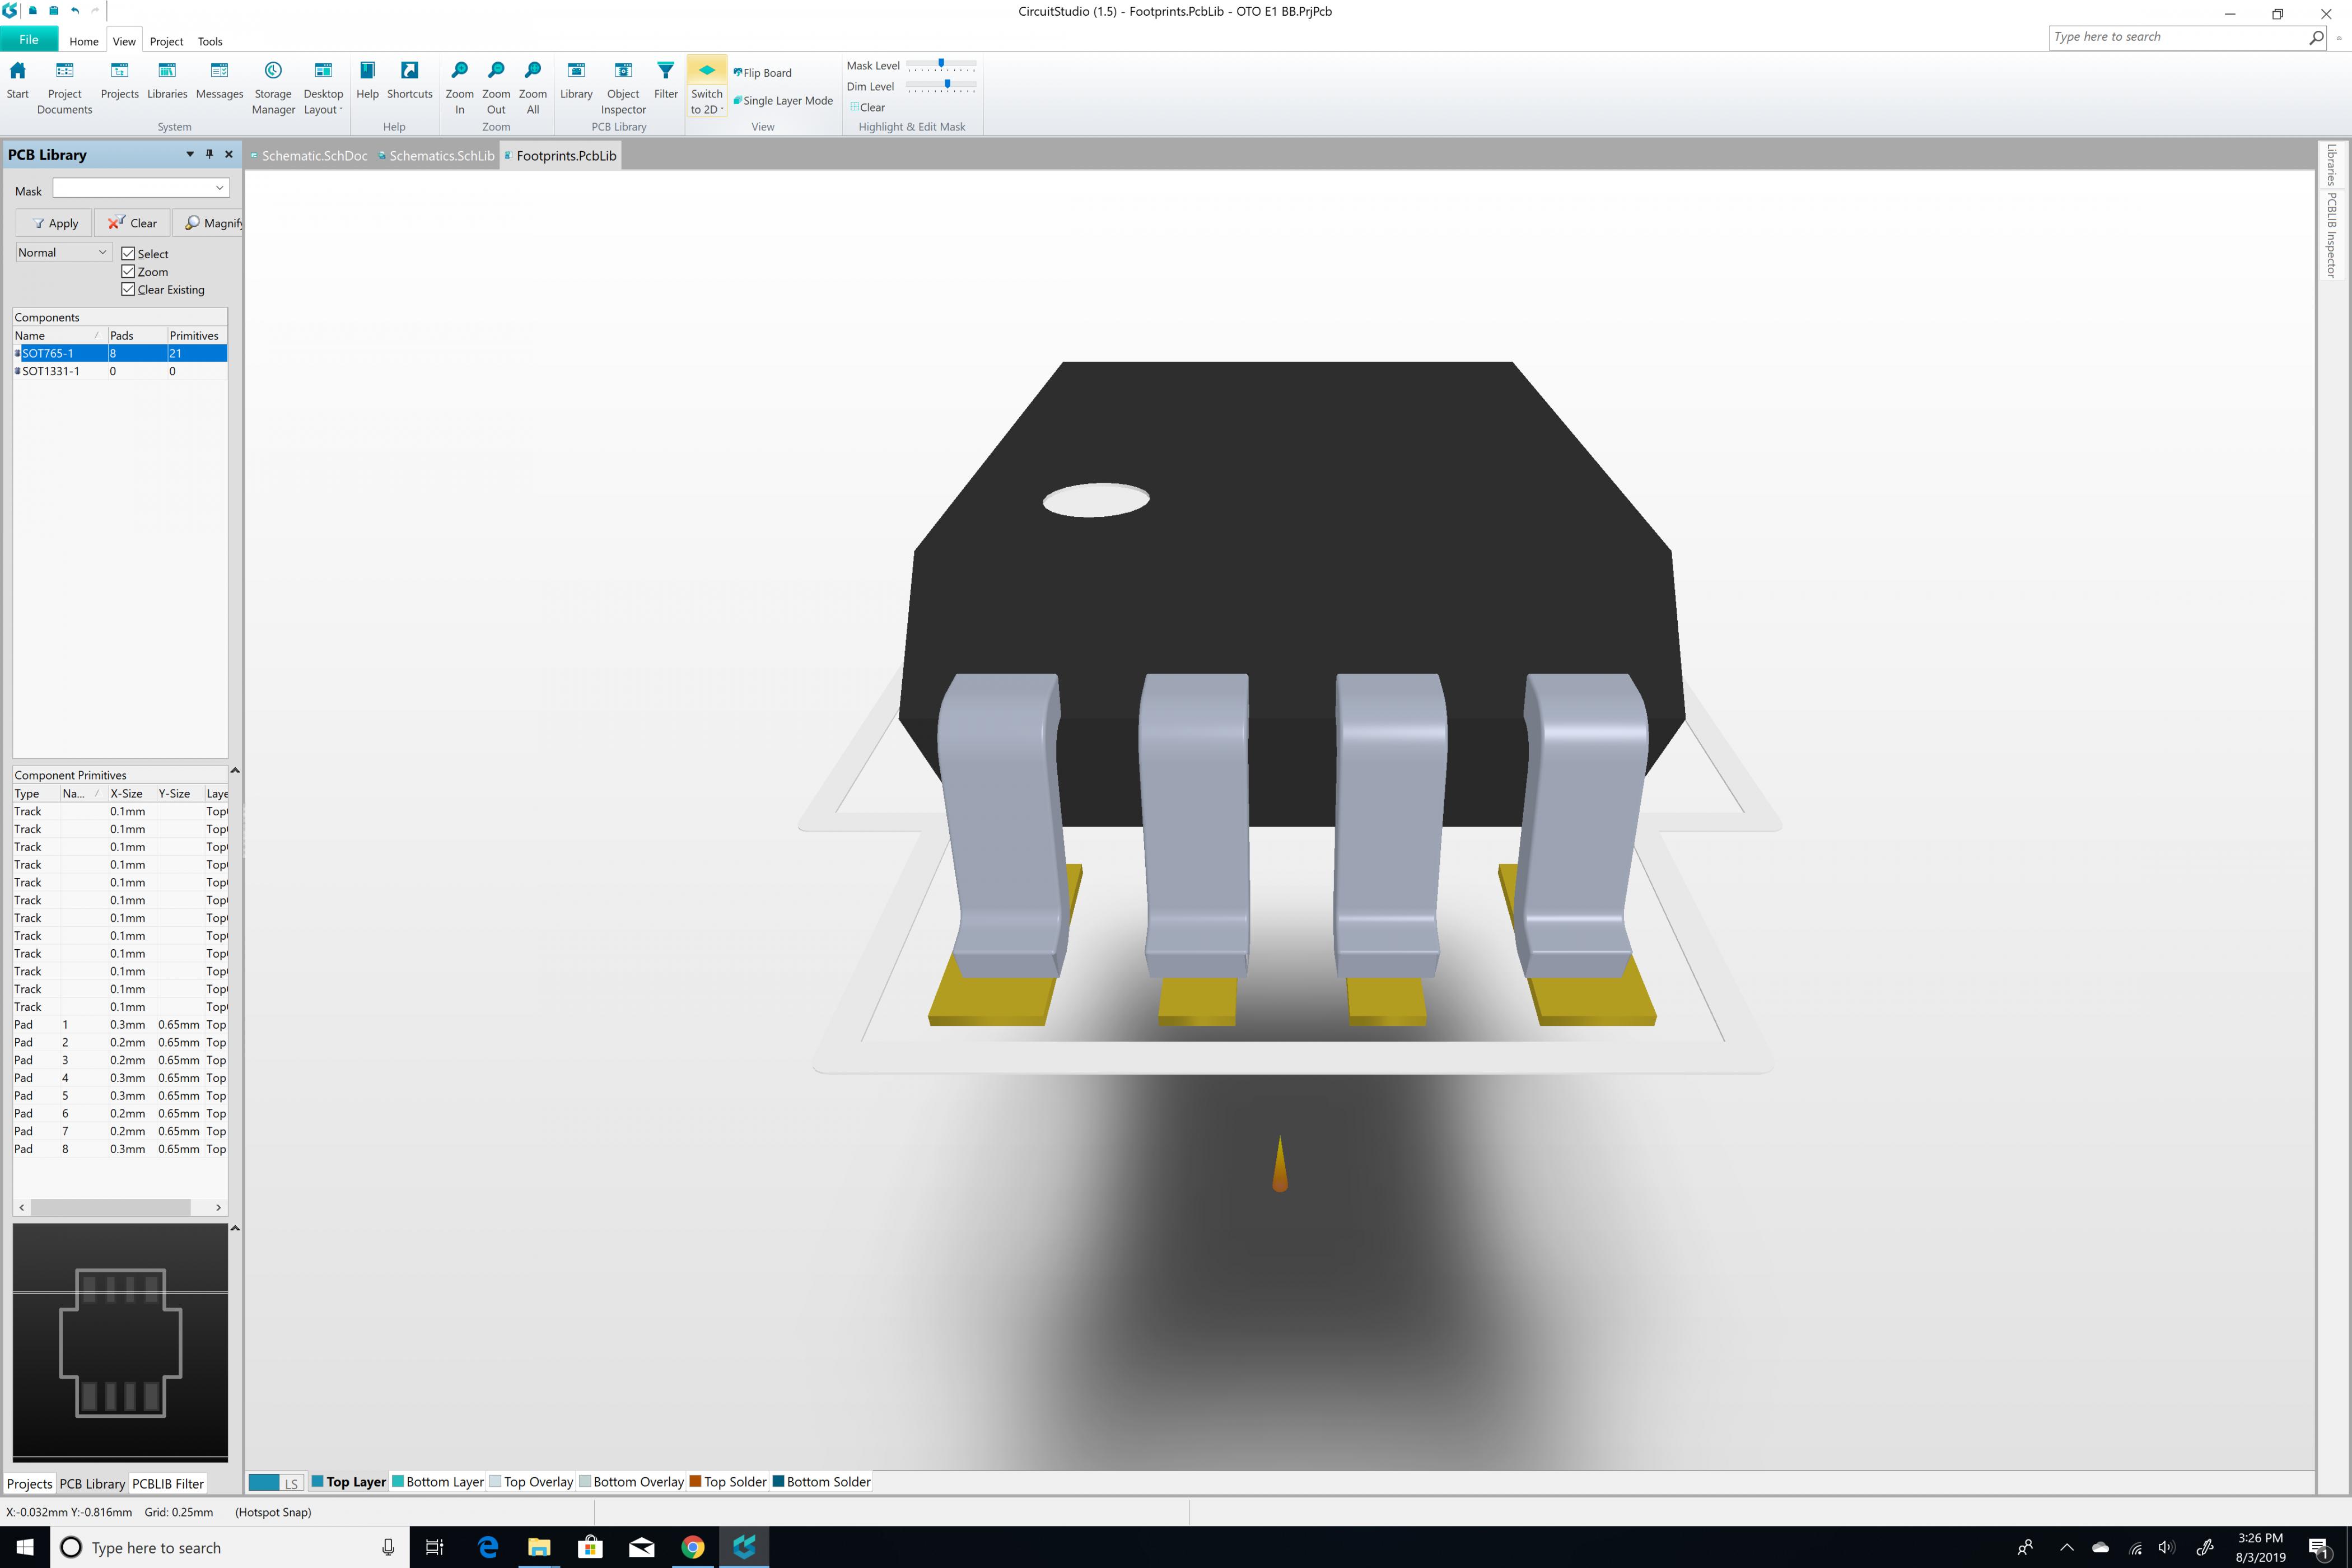Open Storage Manager
Image resolution: width=2352 pixels, height=1568 pixels.
point(273,87)
